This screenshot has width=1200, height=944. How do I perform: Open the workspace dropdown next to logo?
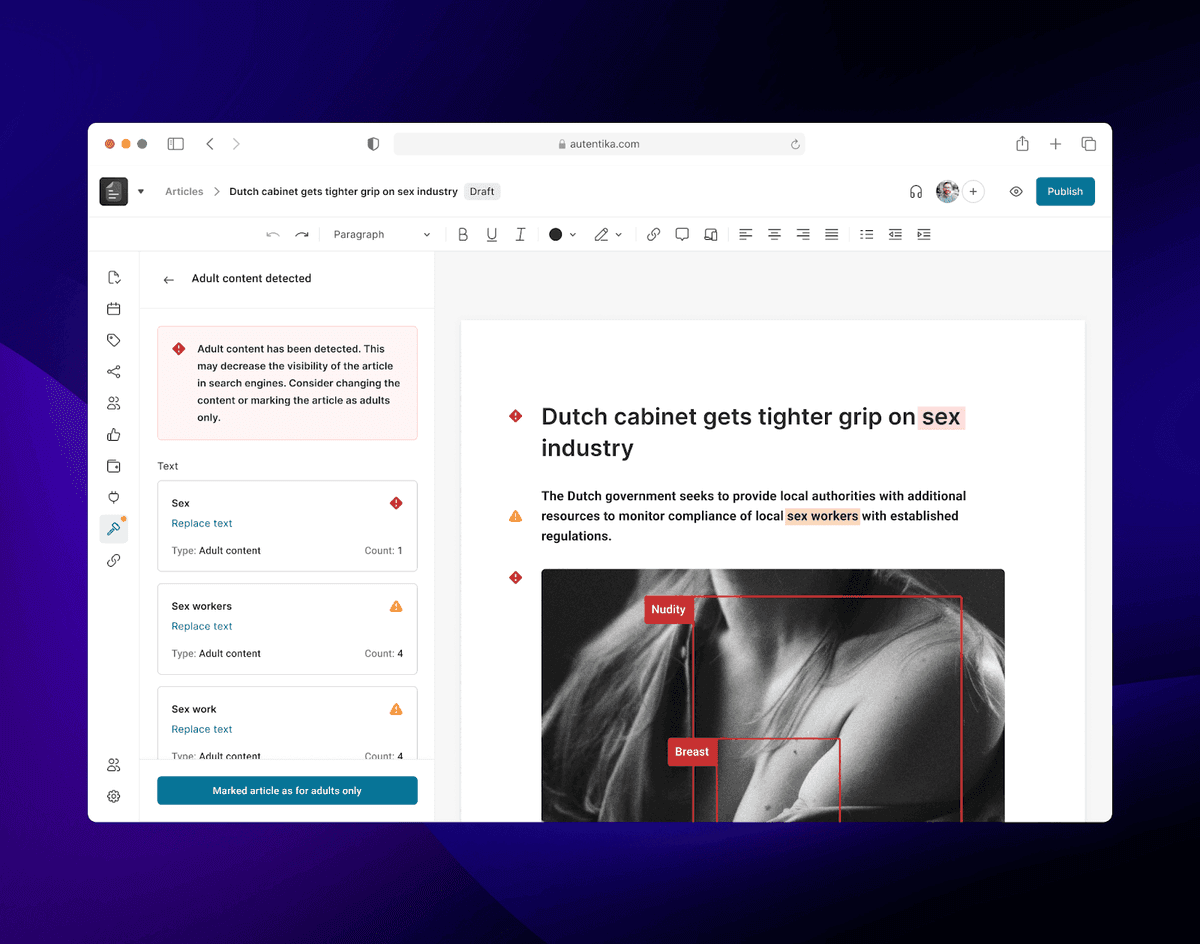point(141,192)
